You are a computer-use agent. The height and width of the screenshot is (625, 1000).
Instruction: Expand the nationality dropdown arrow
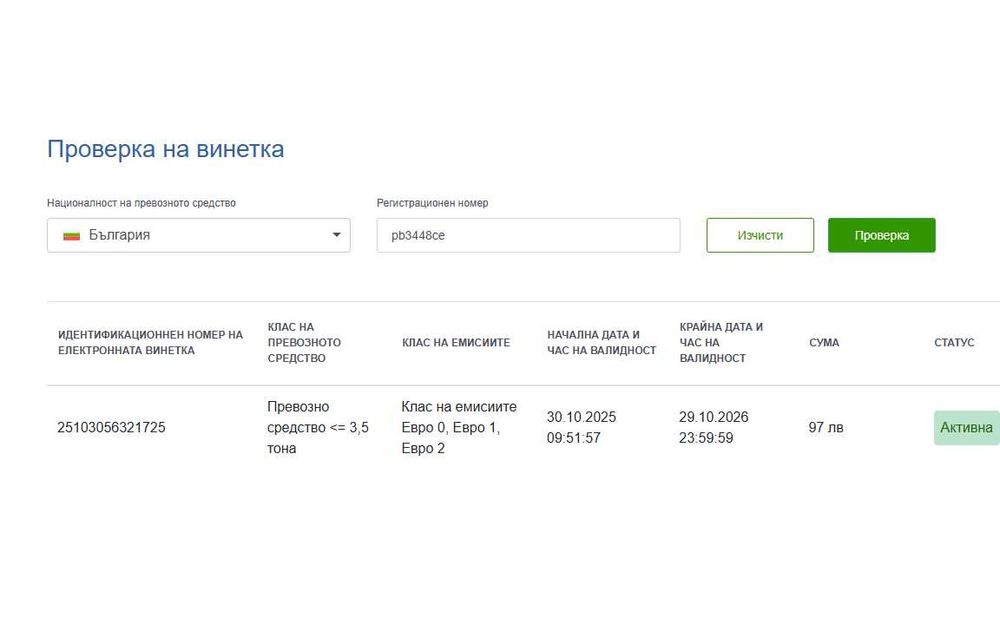point(336,236)
